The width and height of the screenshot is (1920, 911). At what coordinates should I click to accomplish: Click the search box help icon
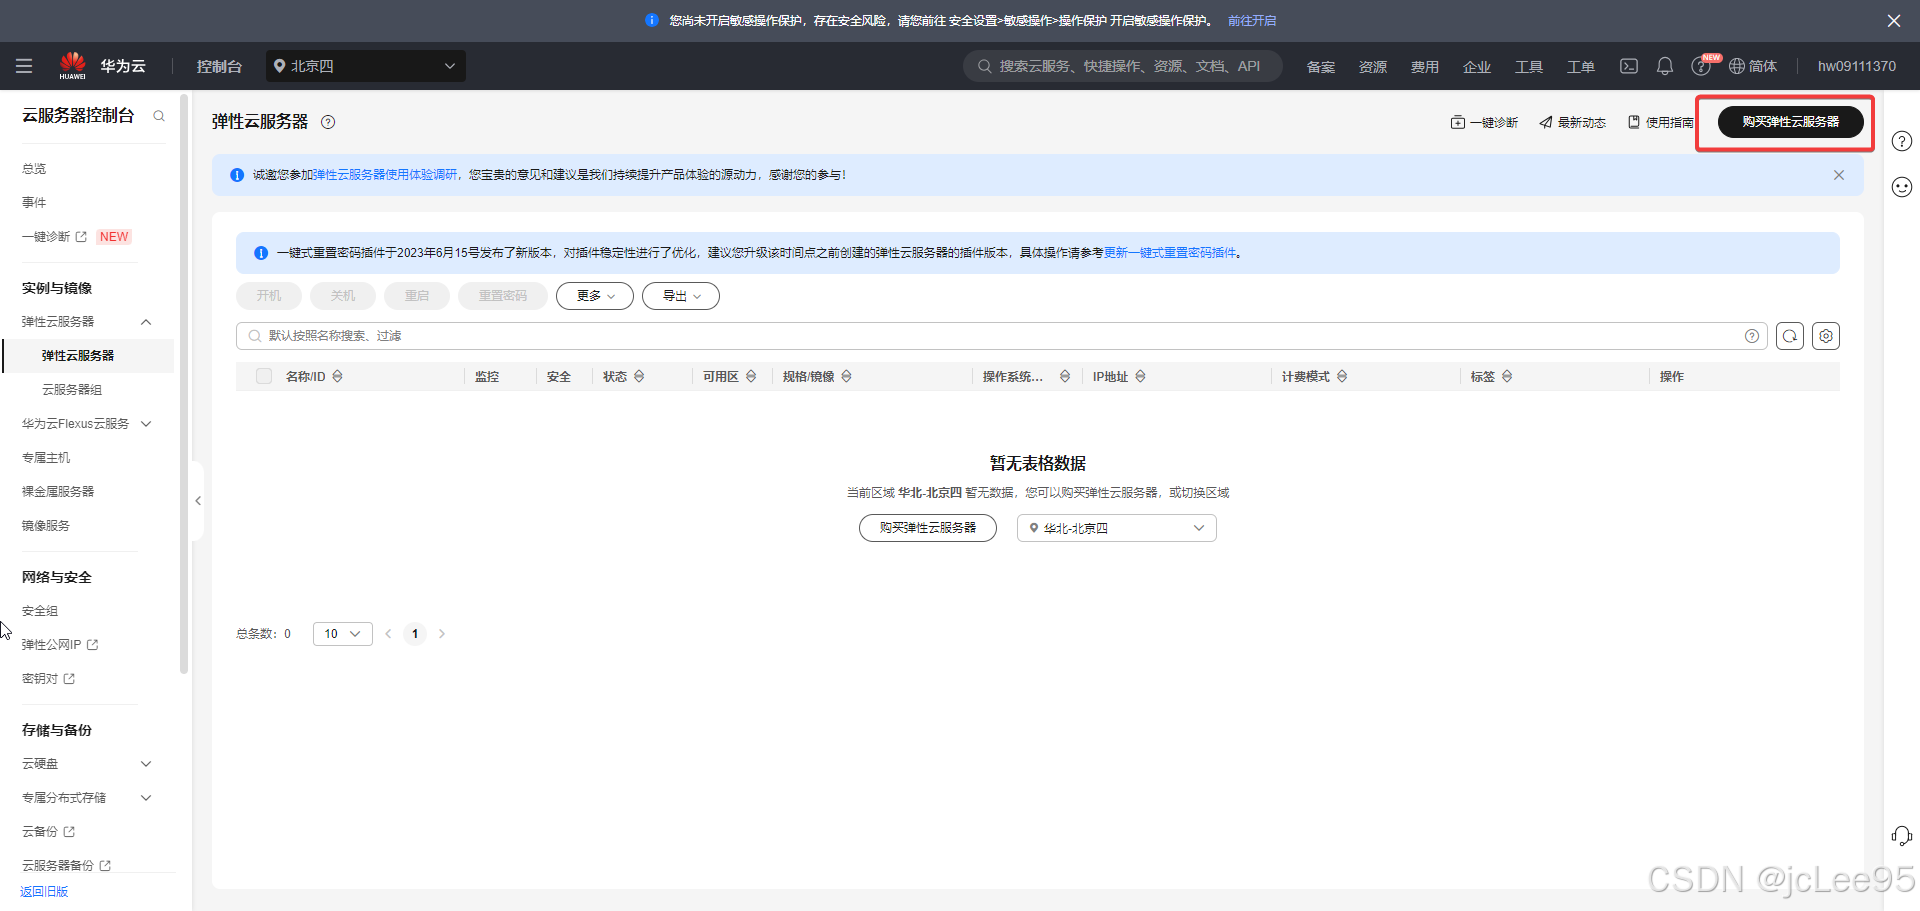click(1752, 336)
